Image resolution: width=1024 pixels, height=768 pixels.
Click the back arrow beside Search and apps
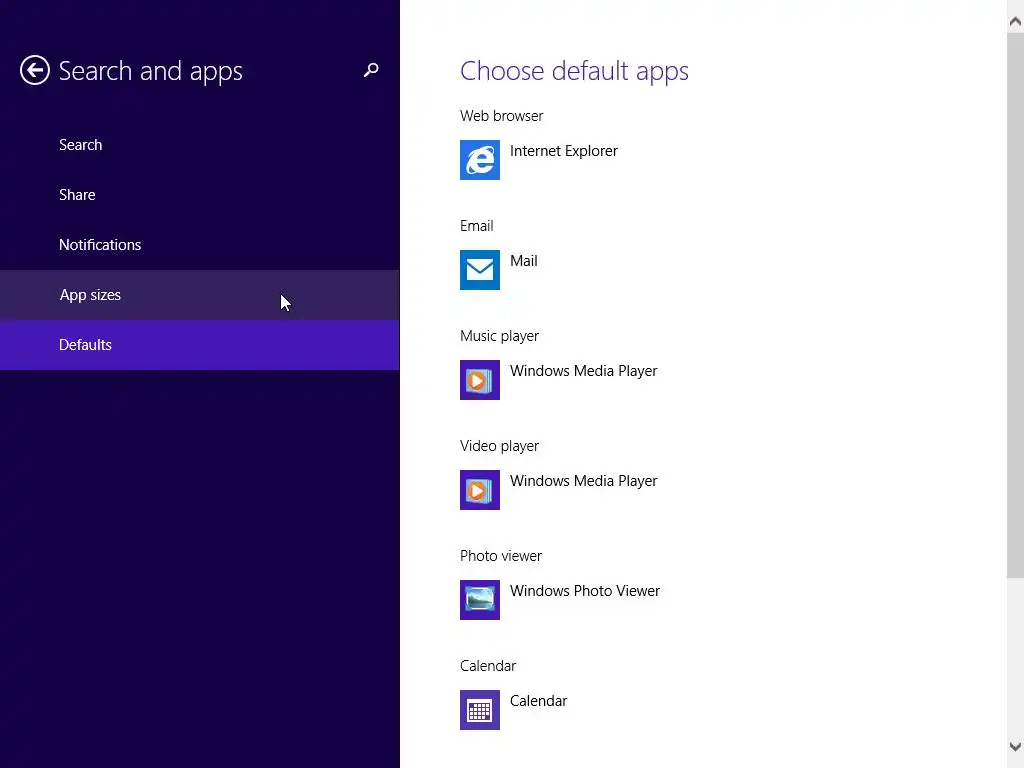pyautogui.click(x=35, y=70)
